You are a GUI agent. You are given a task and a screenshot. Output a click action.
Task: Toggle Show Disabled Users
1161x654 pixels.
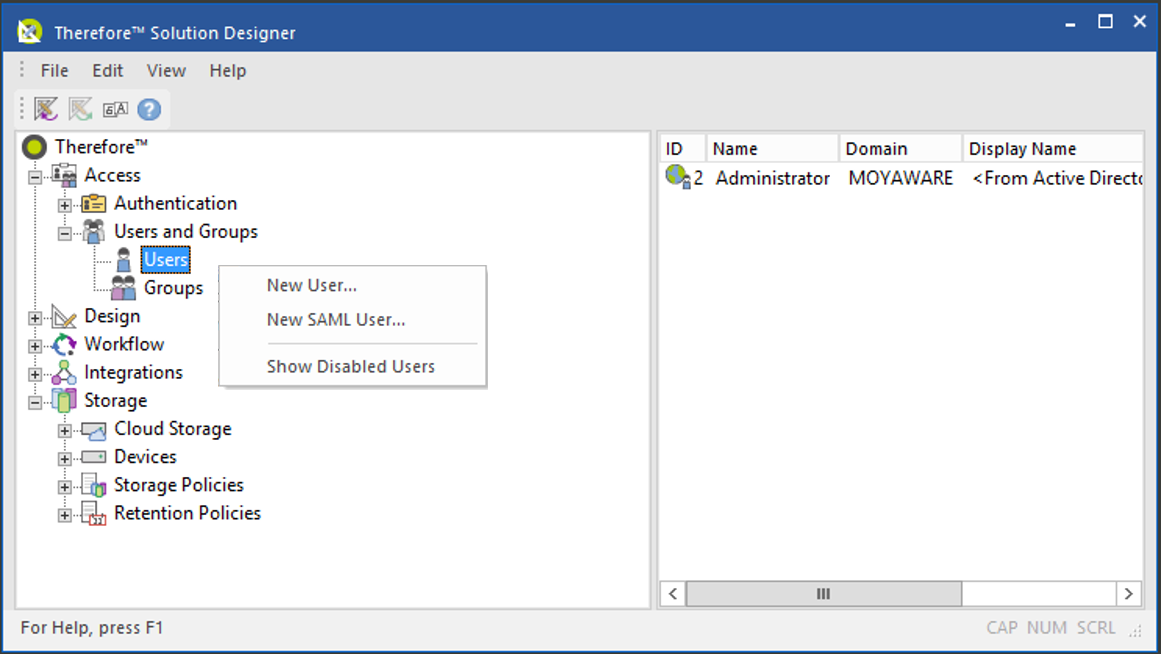(x=350, y=366)
